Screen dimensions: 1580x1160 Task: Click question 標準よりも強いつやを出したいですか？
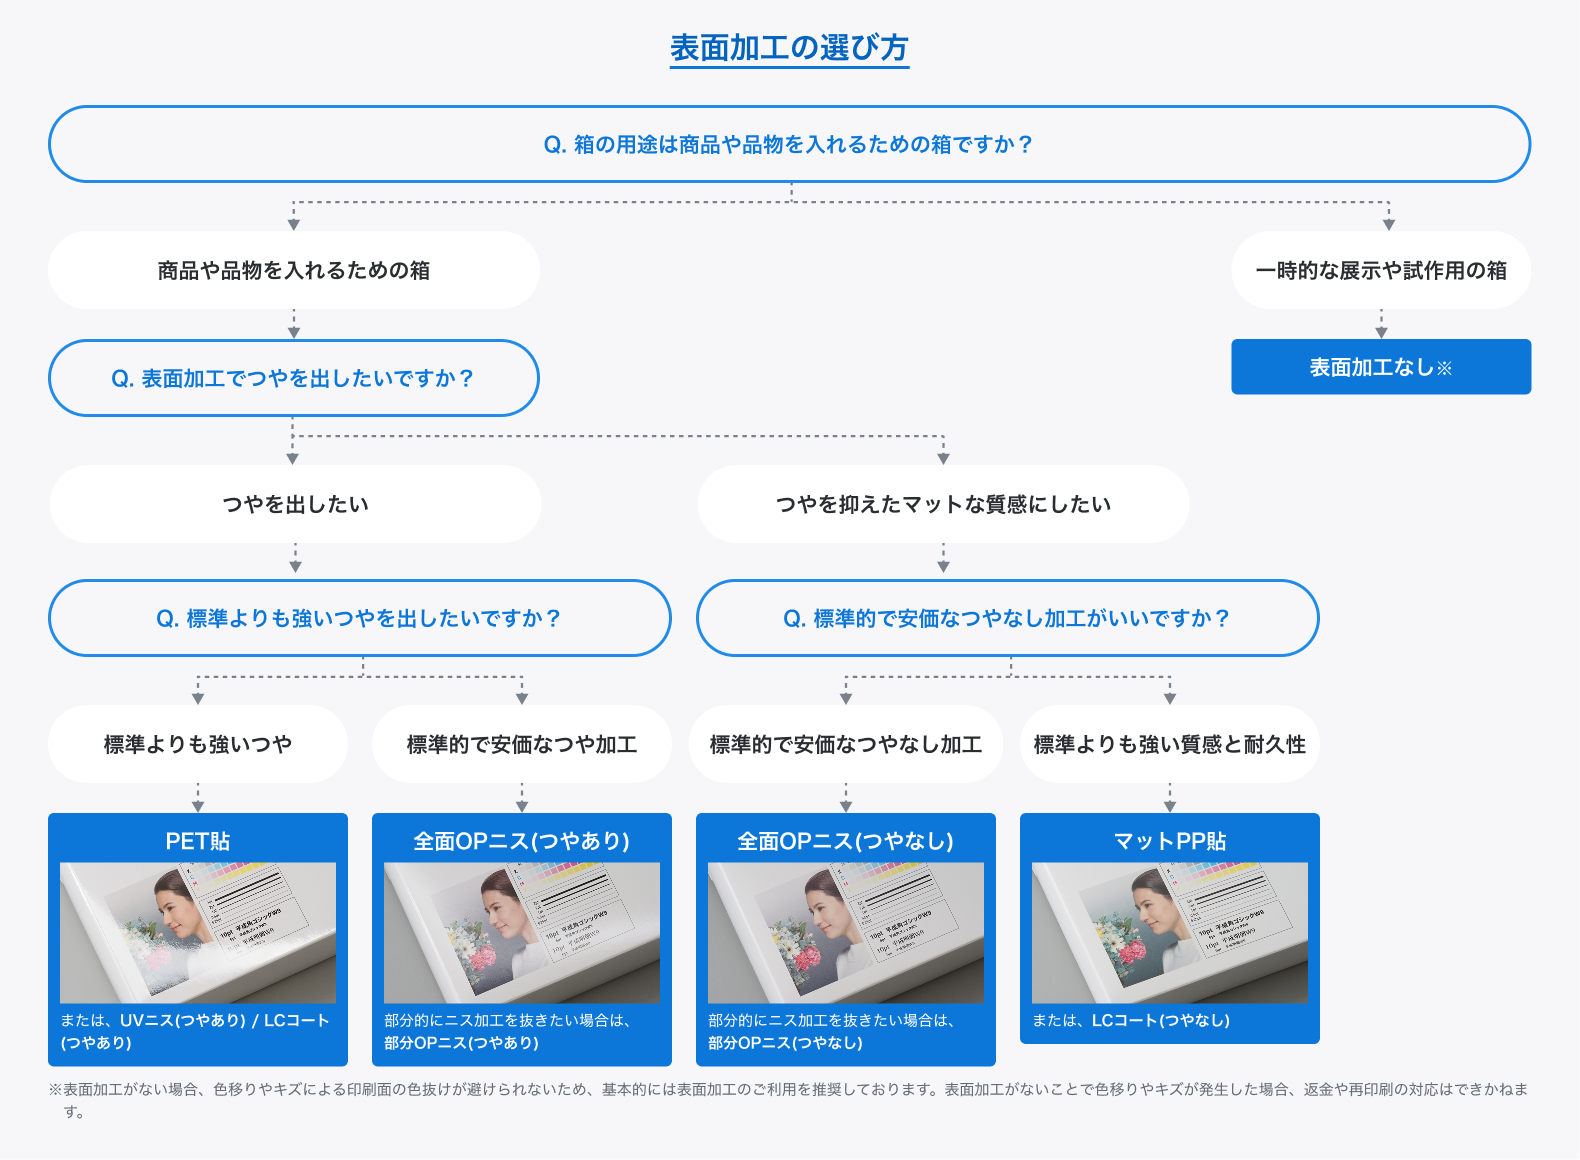(x=360, y=618)
